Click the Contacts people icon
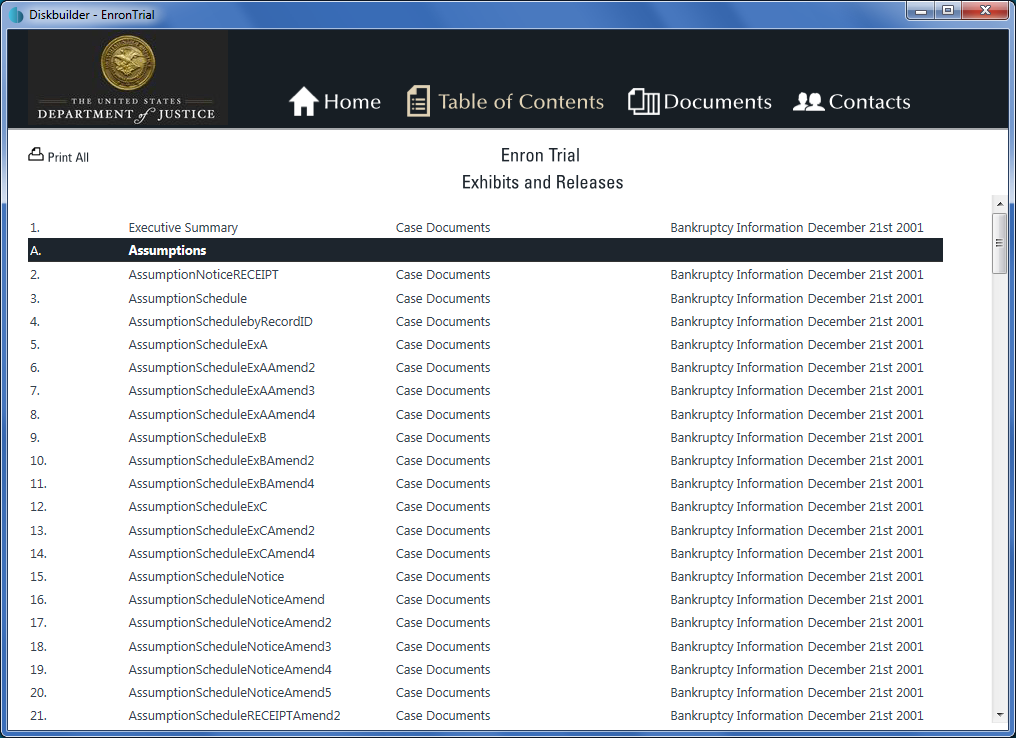This screenshot has height=738, width=1016. coord(809,102)
